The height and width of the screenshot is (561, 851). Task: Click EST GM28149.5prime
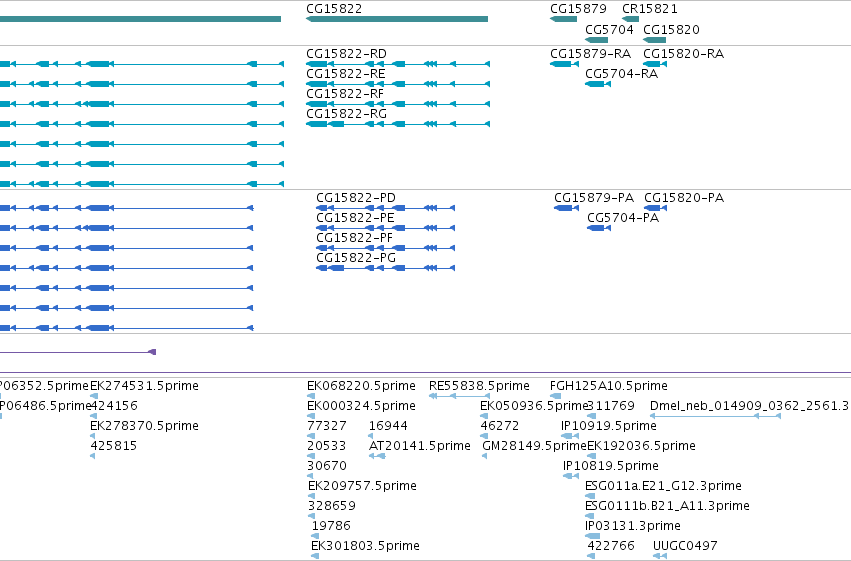(x=535, y=446)
